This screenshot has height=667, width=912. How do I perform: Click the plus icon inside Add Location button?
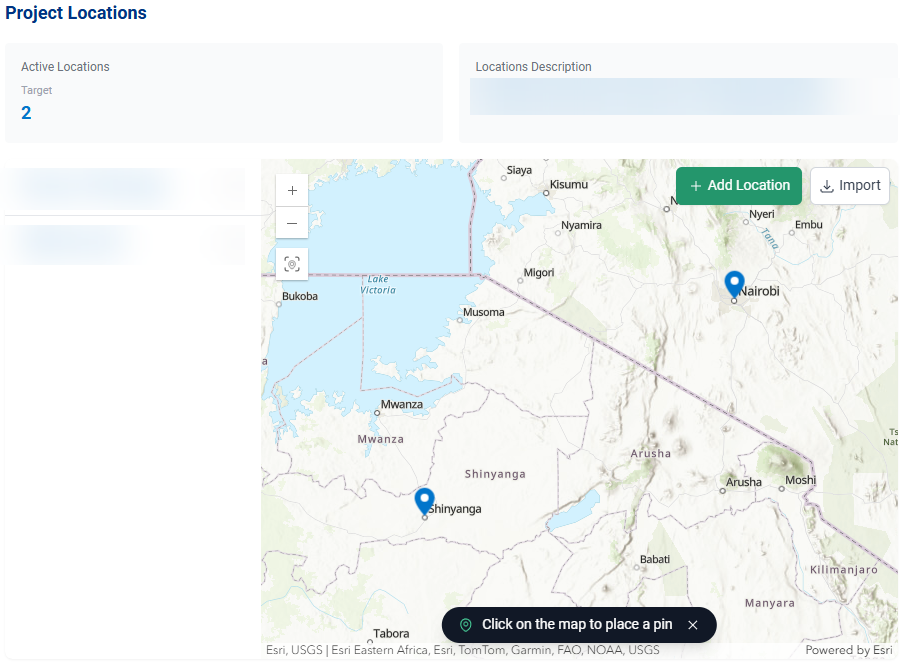pyautogui.click(x=697, y=185)
